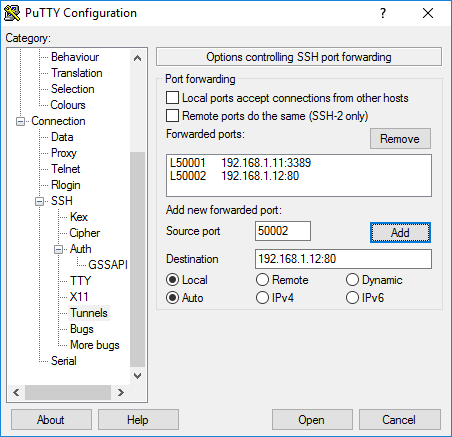Screen dimensions: 452x437
Task: Collapse the Auth tree node
Action: (x=59, y=249)
